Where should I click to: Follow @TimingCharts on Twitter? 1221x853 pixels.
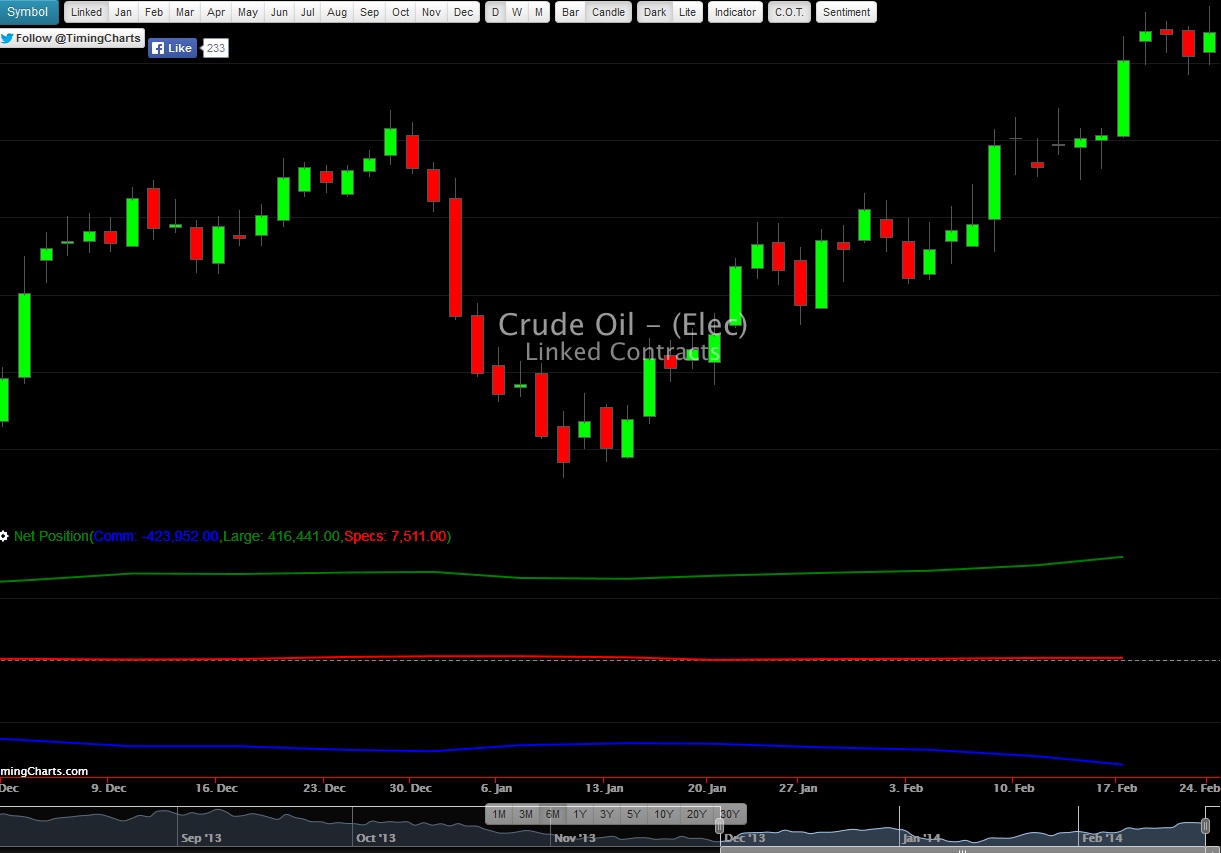pyautogui.click(x=72, y=37)
